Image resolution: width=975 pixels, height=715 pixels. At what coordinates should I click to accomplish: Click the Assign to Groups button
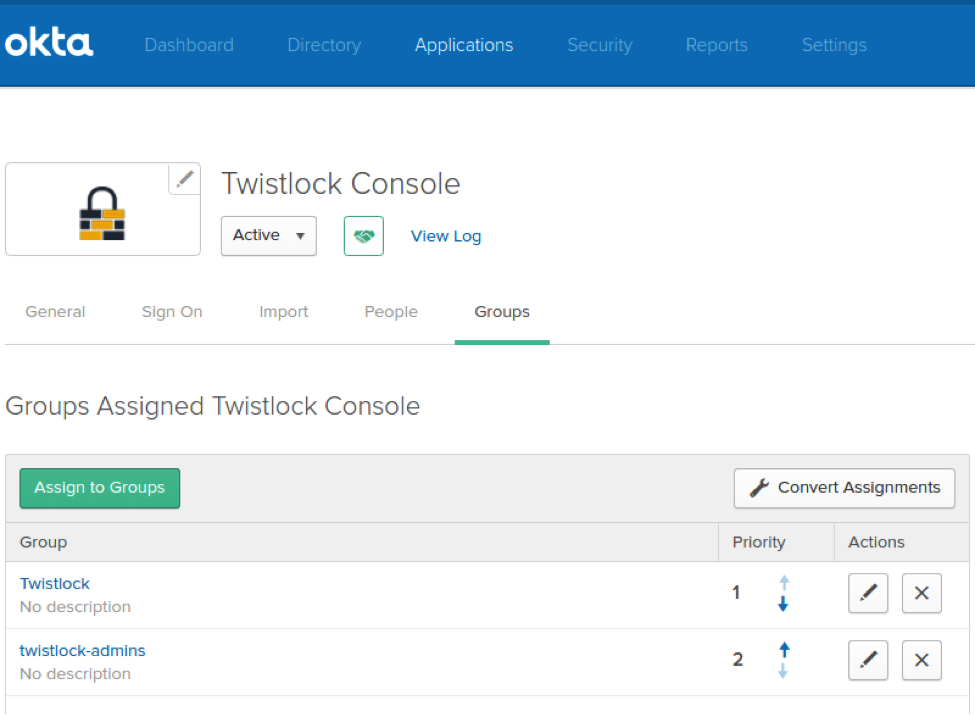click(x=99, y=488)
